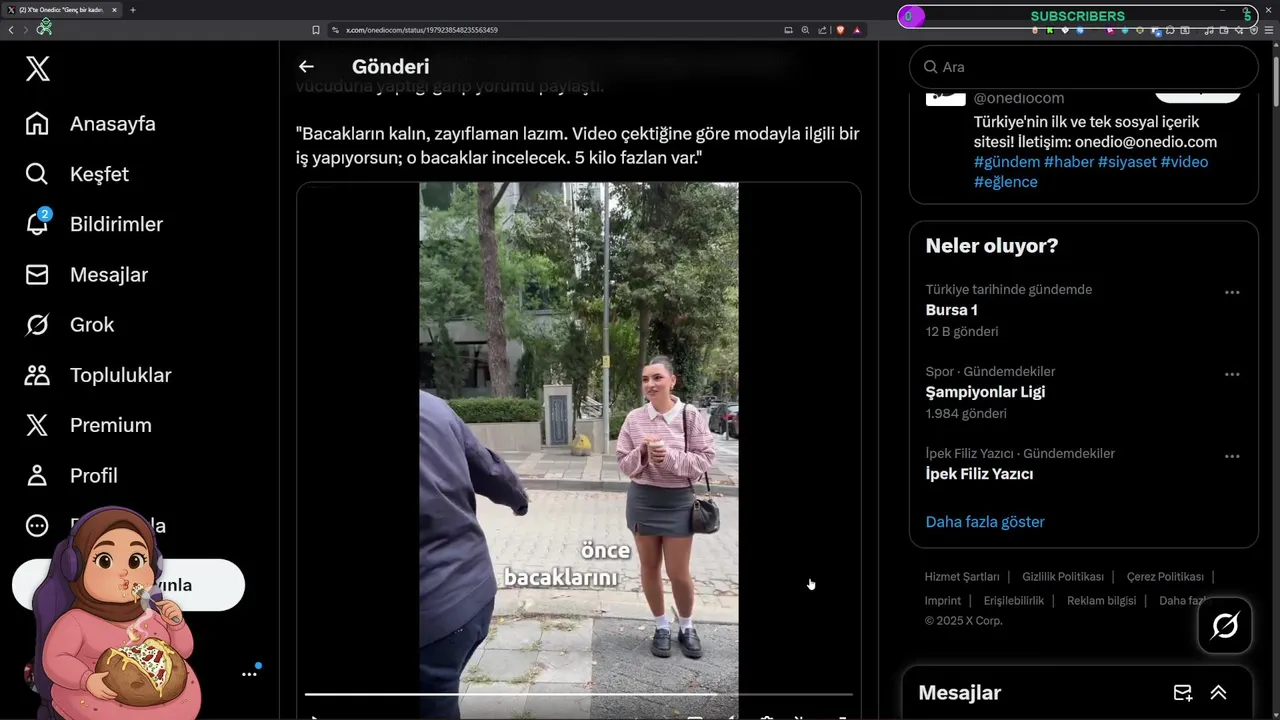Viewport: 1280px width, 720px height.
Task: Open Topluluklar menu label
Action: (120, 375)
